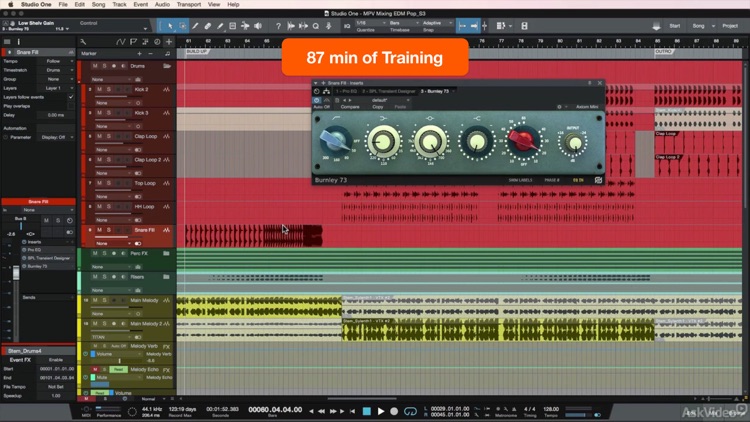The image size is (750, 422).
Task: Select the Mute tool
Action: point(232,26)
